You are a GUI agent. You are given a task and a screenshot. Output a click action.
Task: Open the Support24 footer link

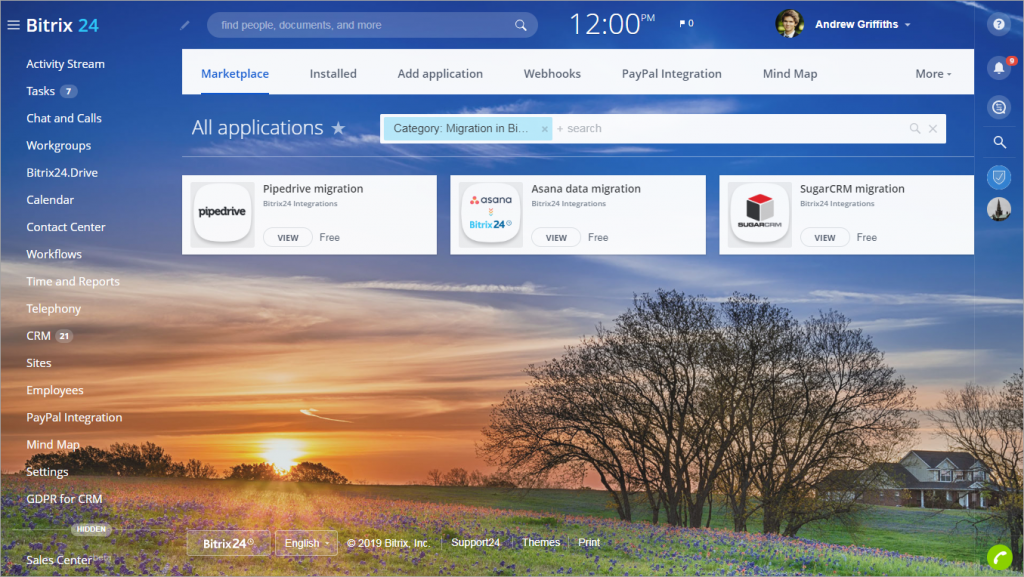475,542
